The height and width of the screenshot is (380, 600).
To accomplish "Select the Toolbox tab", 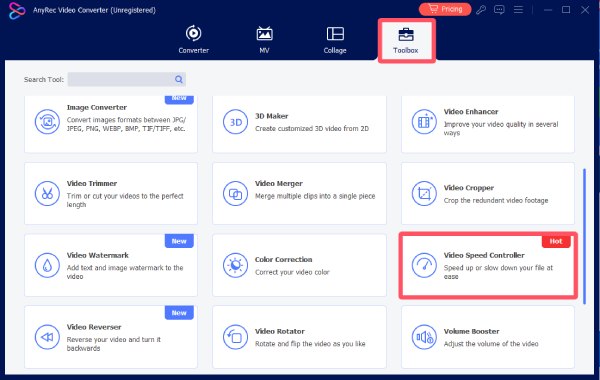I will pos(406,41).
